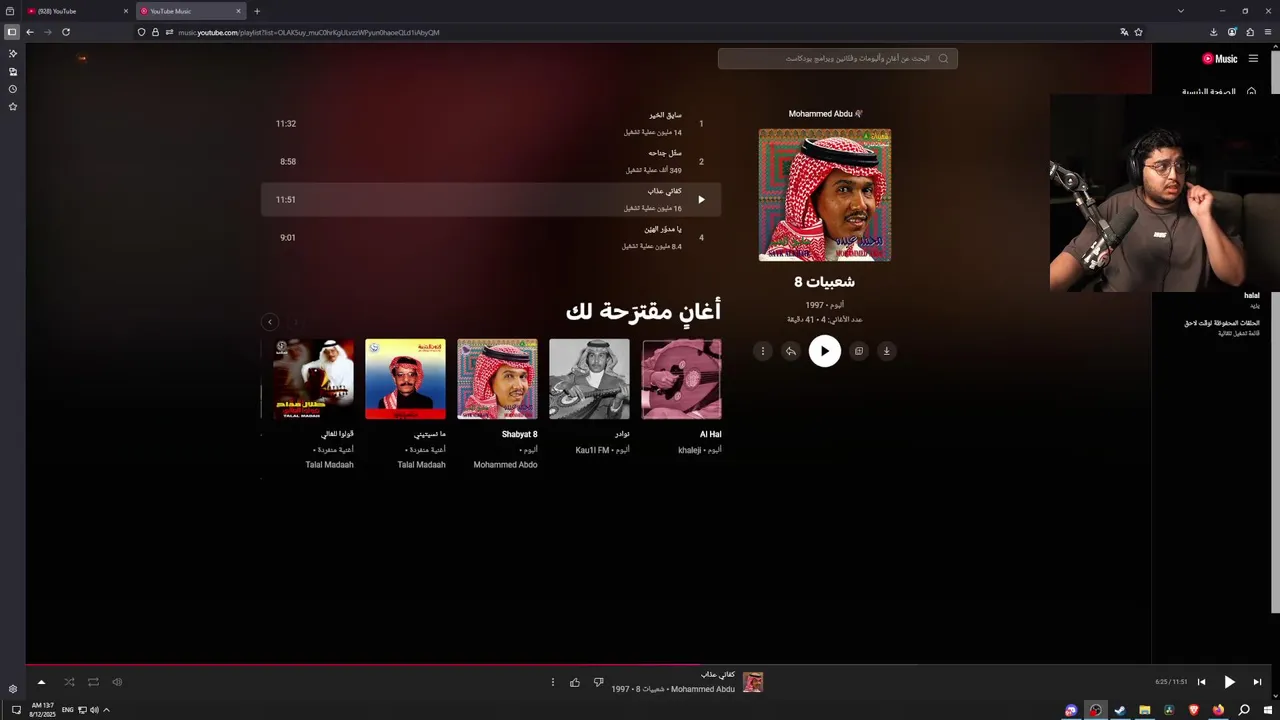Open sidebar history clock icon

pyautogui.click(x=12, y=89)
